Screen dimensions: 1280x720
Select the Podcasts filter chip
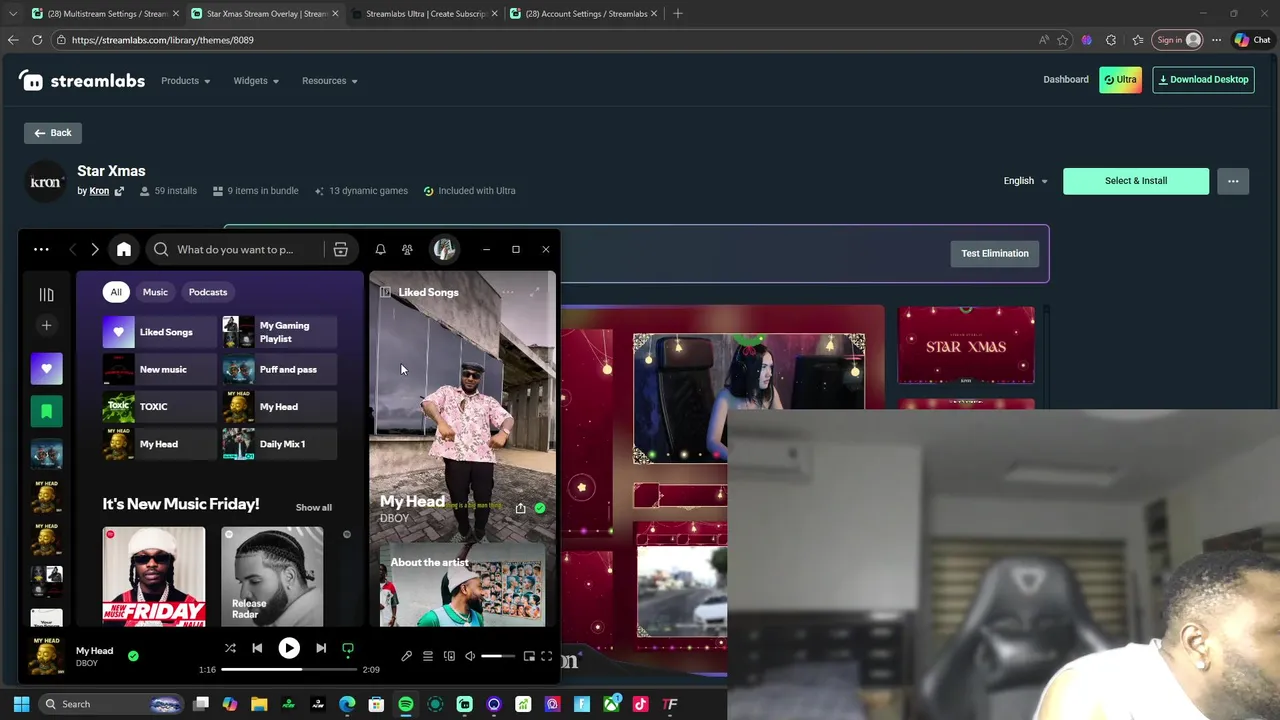click(208, 292)
